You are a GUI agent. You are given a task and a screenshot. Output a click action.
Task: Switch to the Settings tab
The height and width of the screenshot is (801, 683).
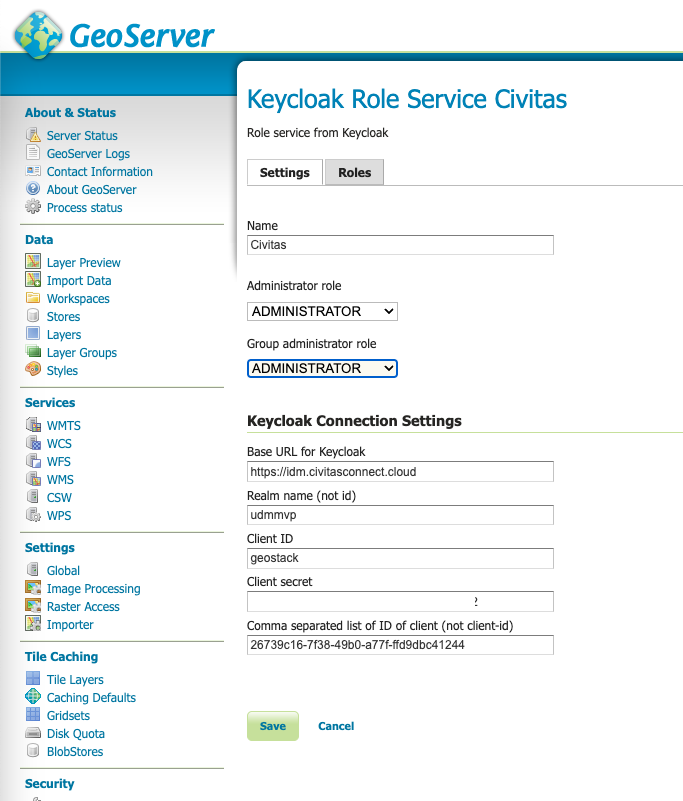tap(285, 173)
